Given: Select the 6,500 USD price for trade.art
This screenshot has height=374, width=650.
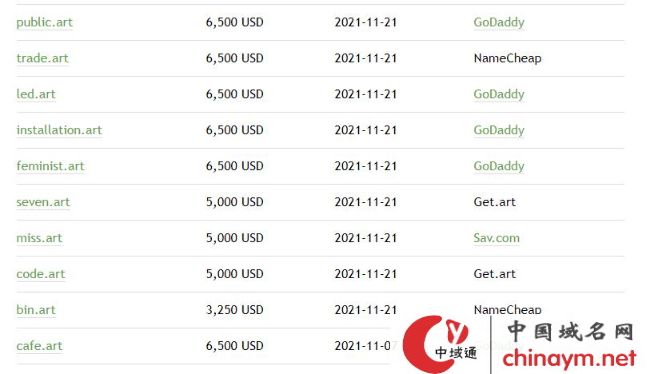Looking at the screenshot, I should (x=234, y=58).
